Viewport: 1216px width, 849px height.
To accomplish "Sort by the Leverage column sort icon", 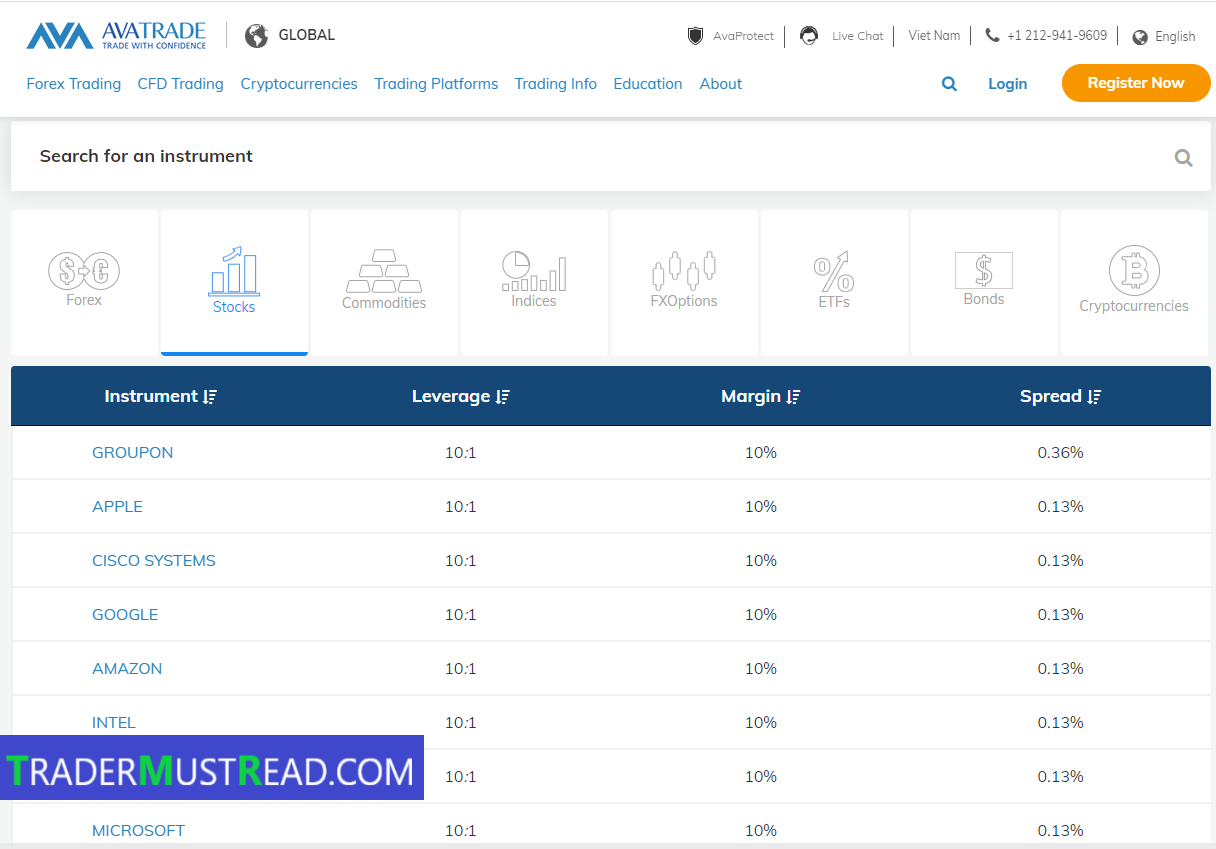I will click(x=502, y=397).
